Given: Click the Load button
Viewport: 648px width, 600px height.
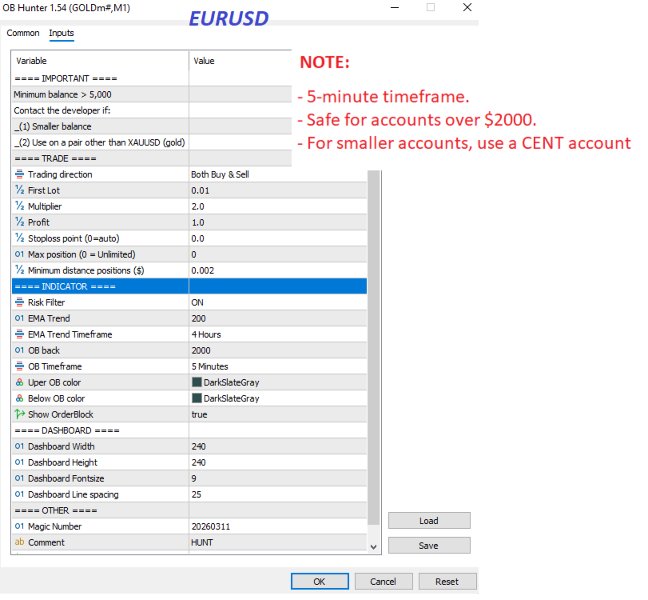Looking at the screenshot, I should (429, 521).
